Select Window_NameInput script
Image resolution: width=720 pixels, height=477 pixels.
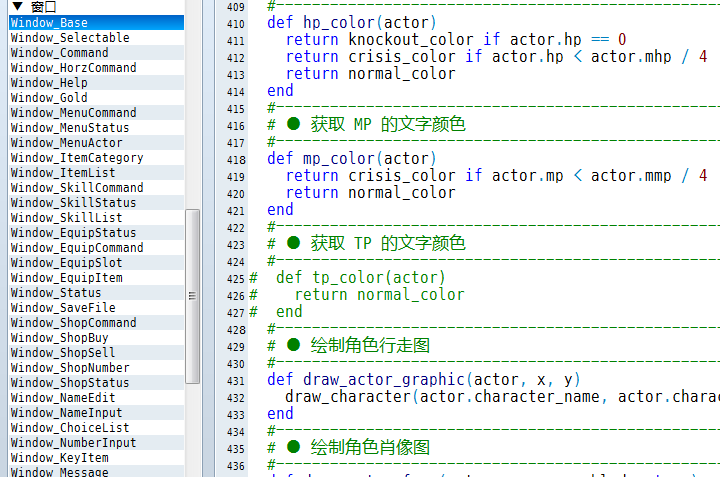coord(96,413)
